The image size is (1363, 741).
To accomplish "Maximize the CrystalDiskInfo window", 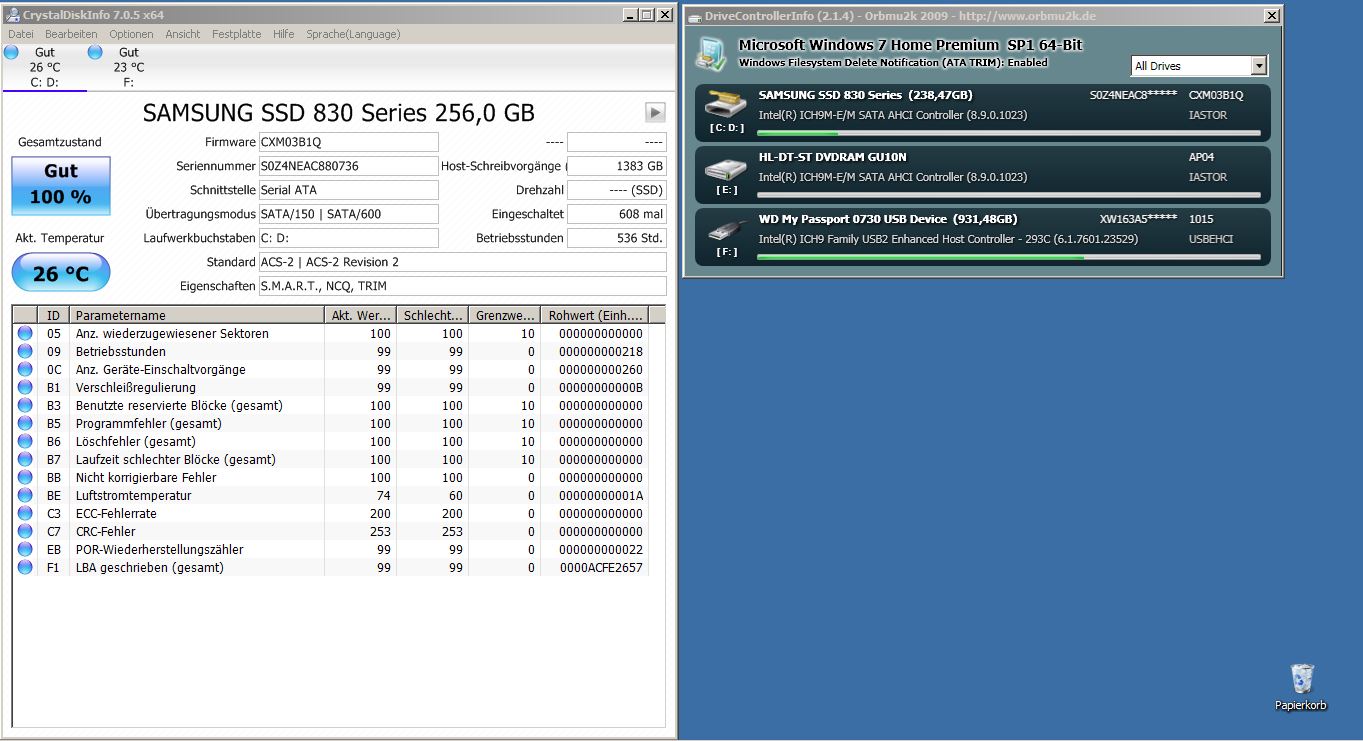I will [646, 14].
